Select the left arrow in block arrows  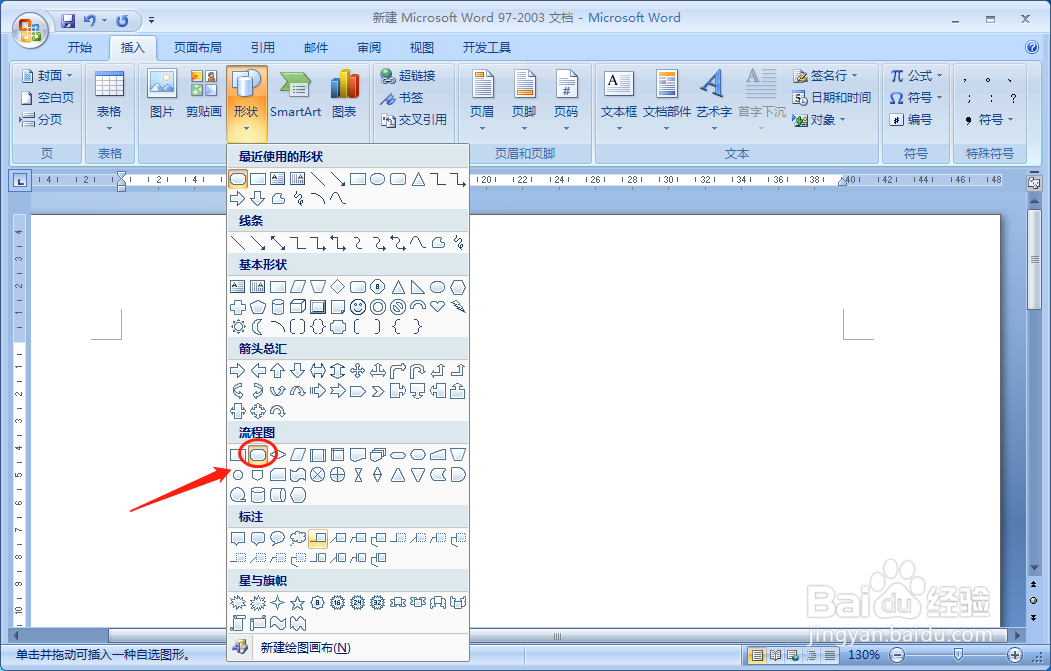258,370
